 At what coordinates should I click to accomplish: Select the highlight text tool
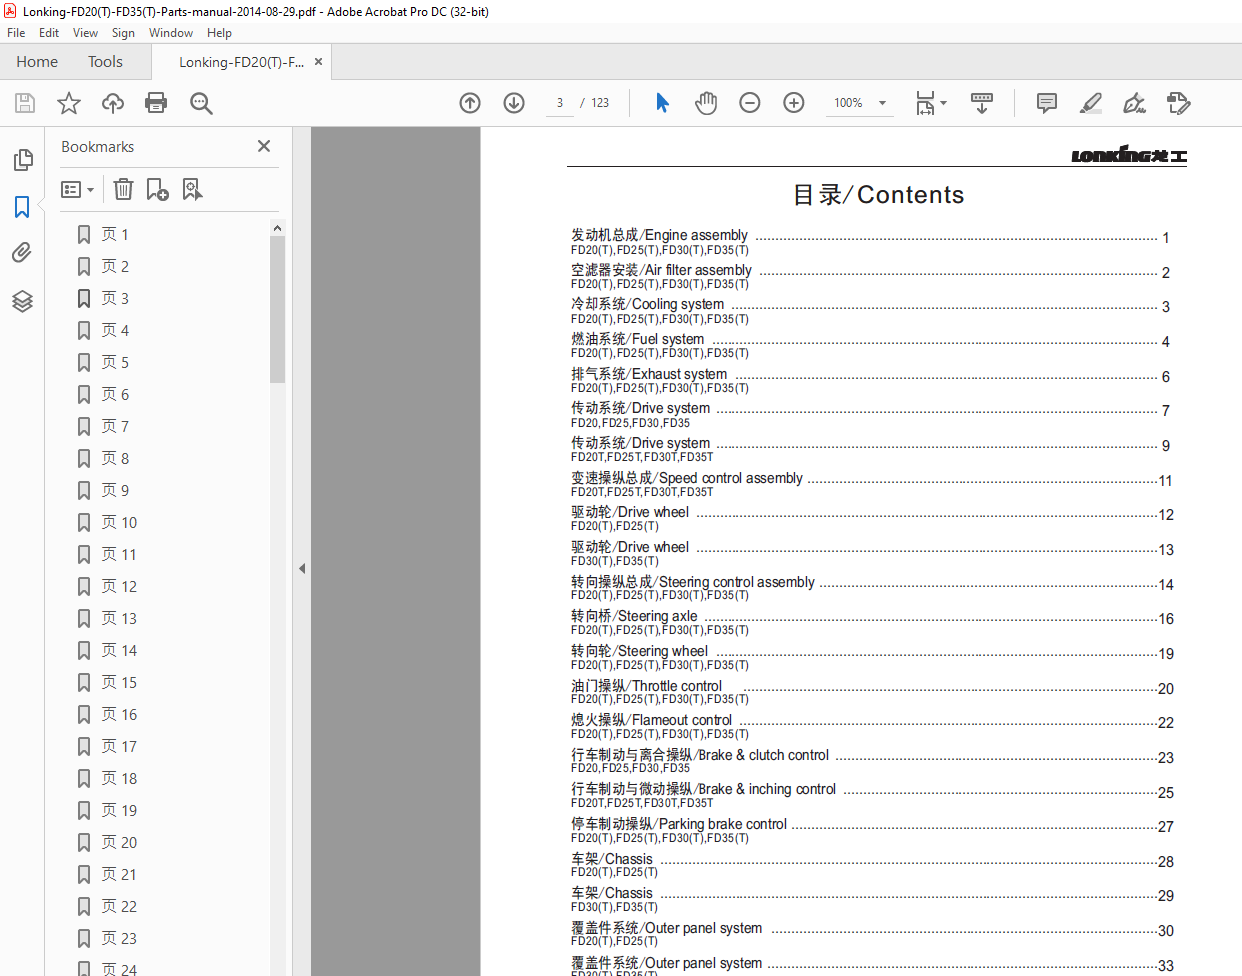(x=1091, y=103)
